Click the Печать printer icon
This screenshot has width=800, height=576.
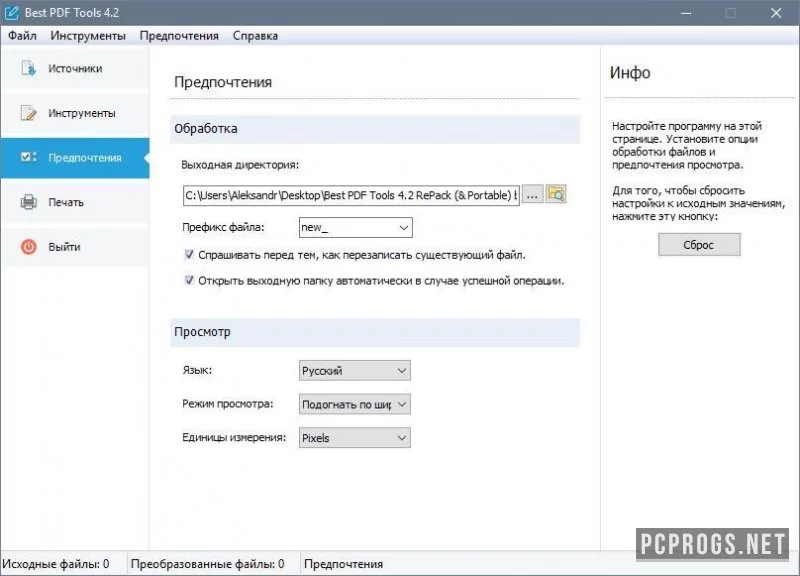(x=29, y=202)
